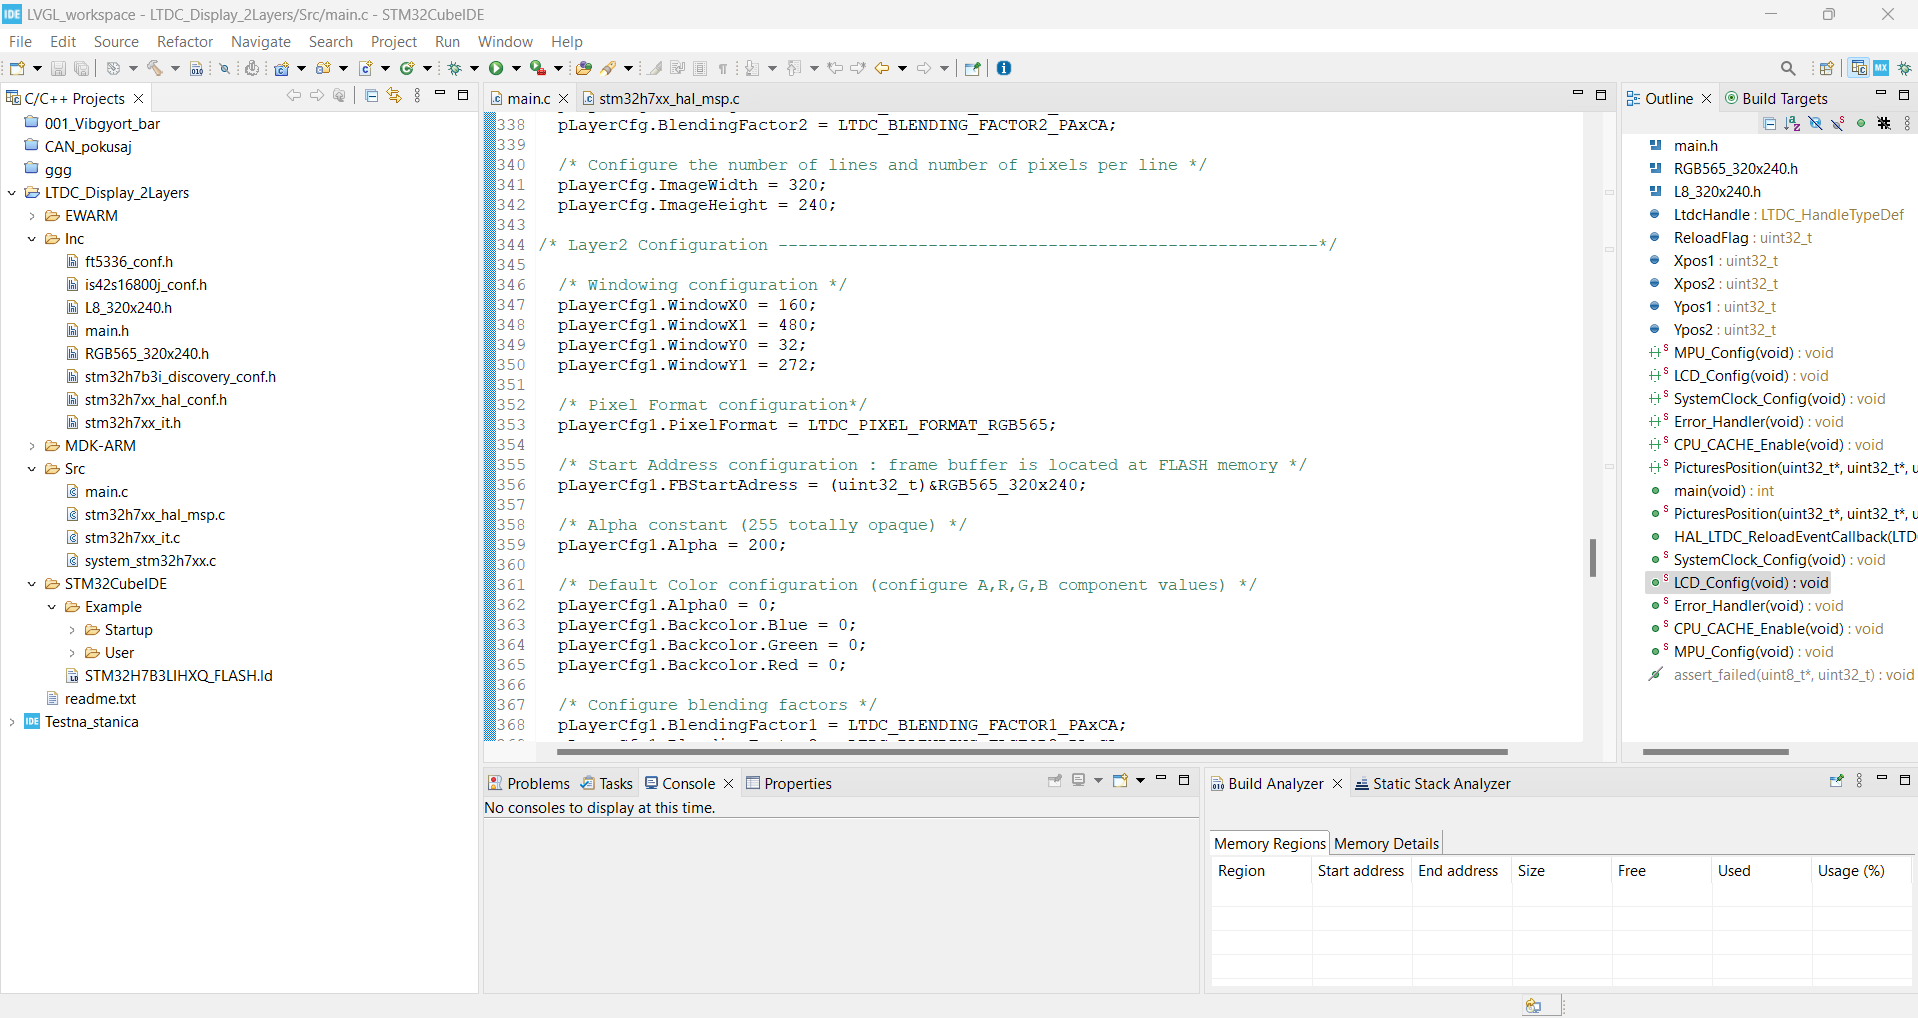
Task: Open the Refactor menu
Action: 185,41
